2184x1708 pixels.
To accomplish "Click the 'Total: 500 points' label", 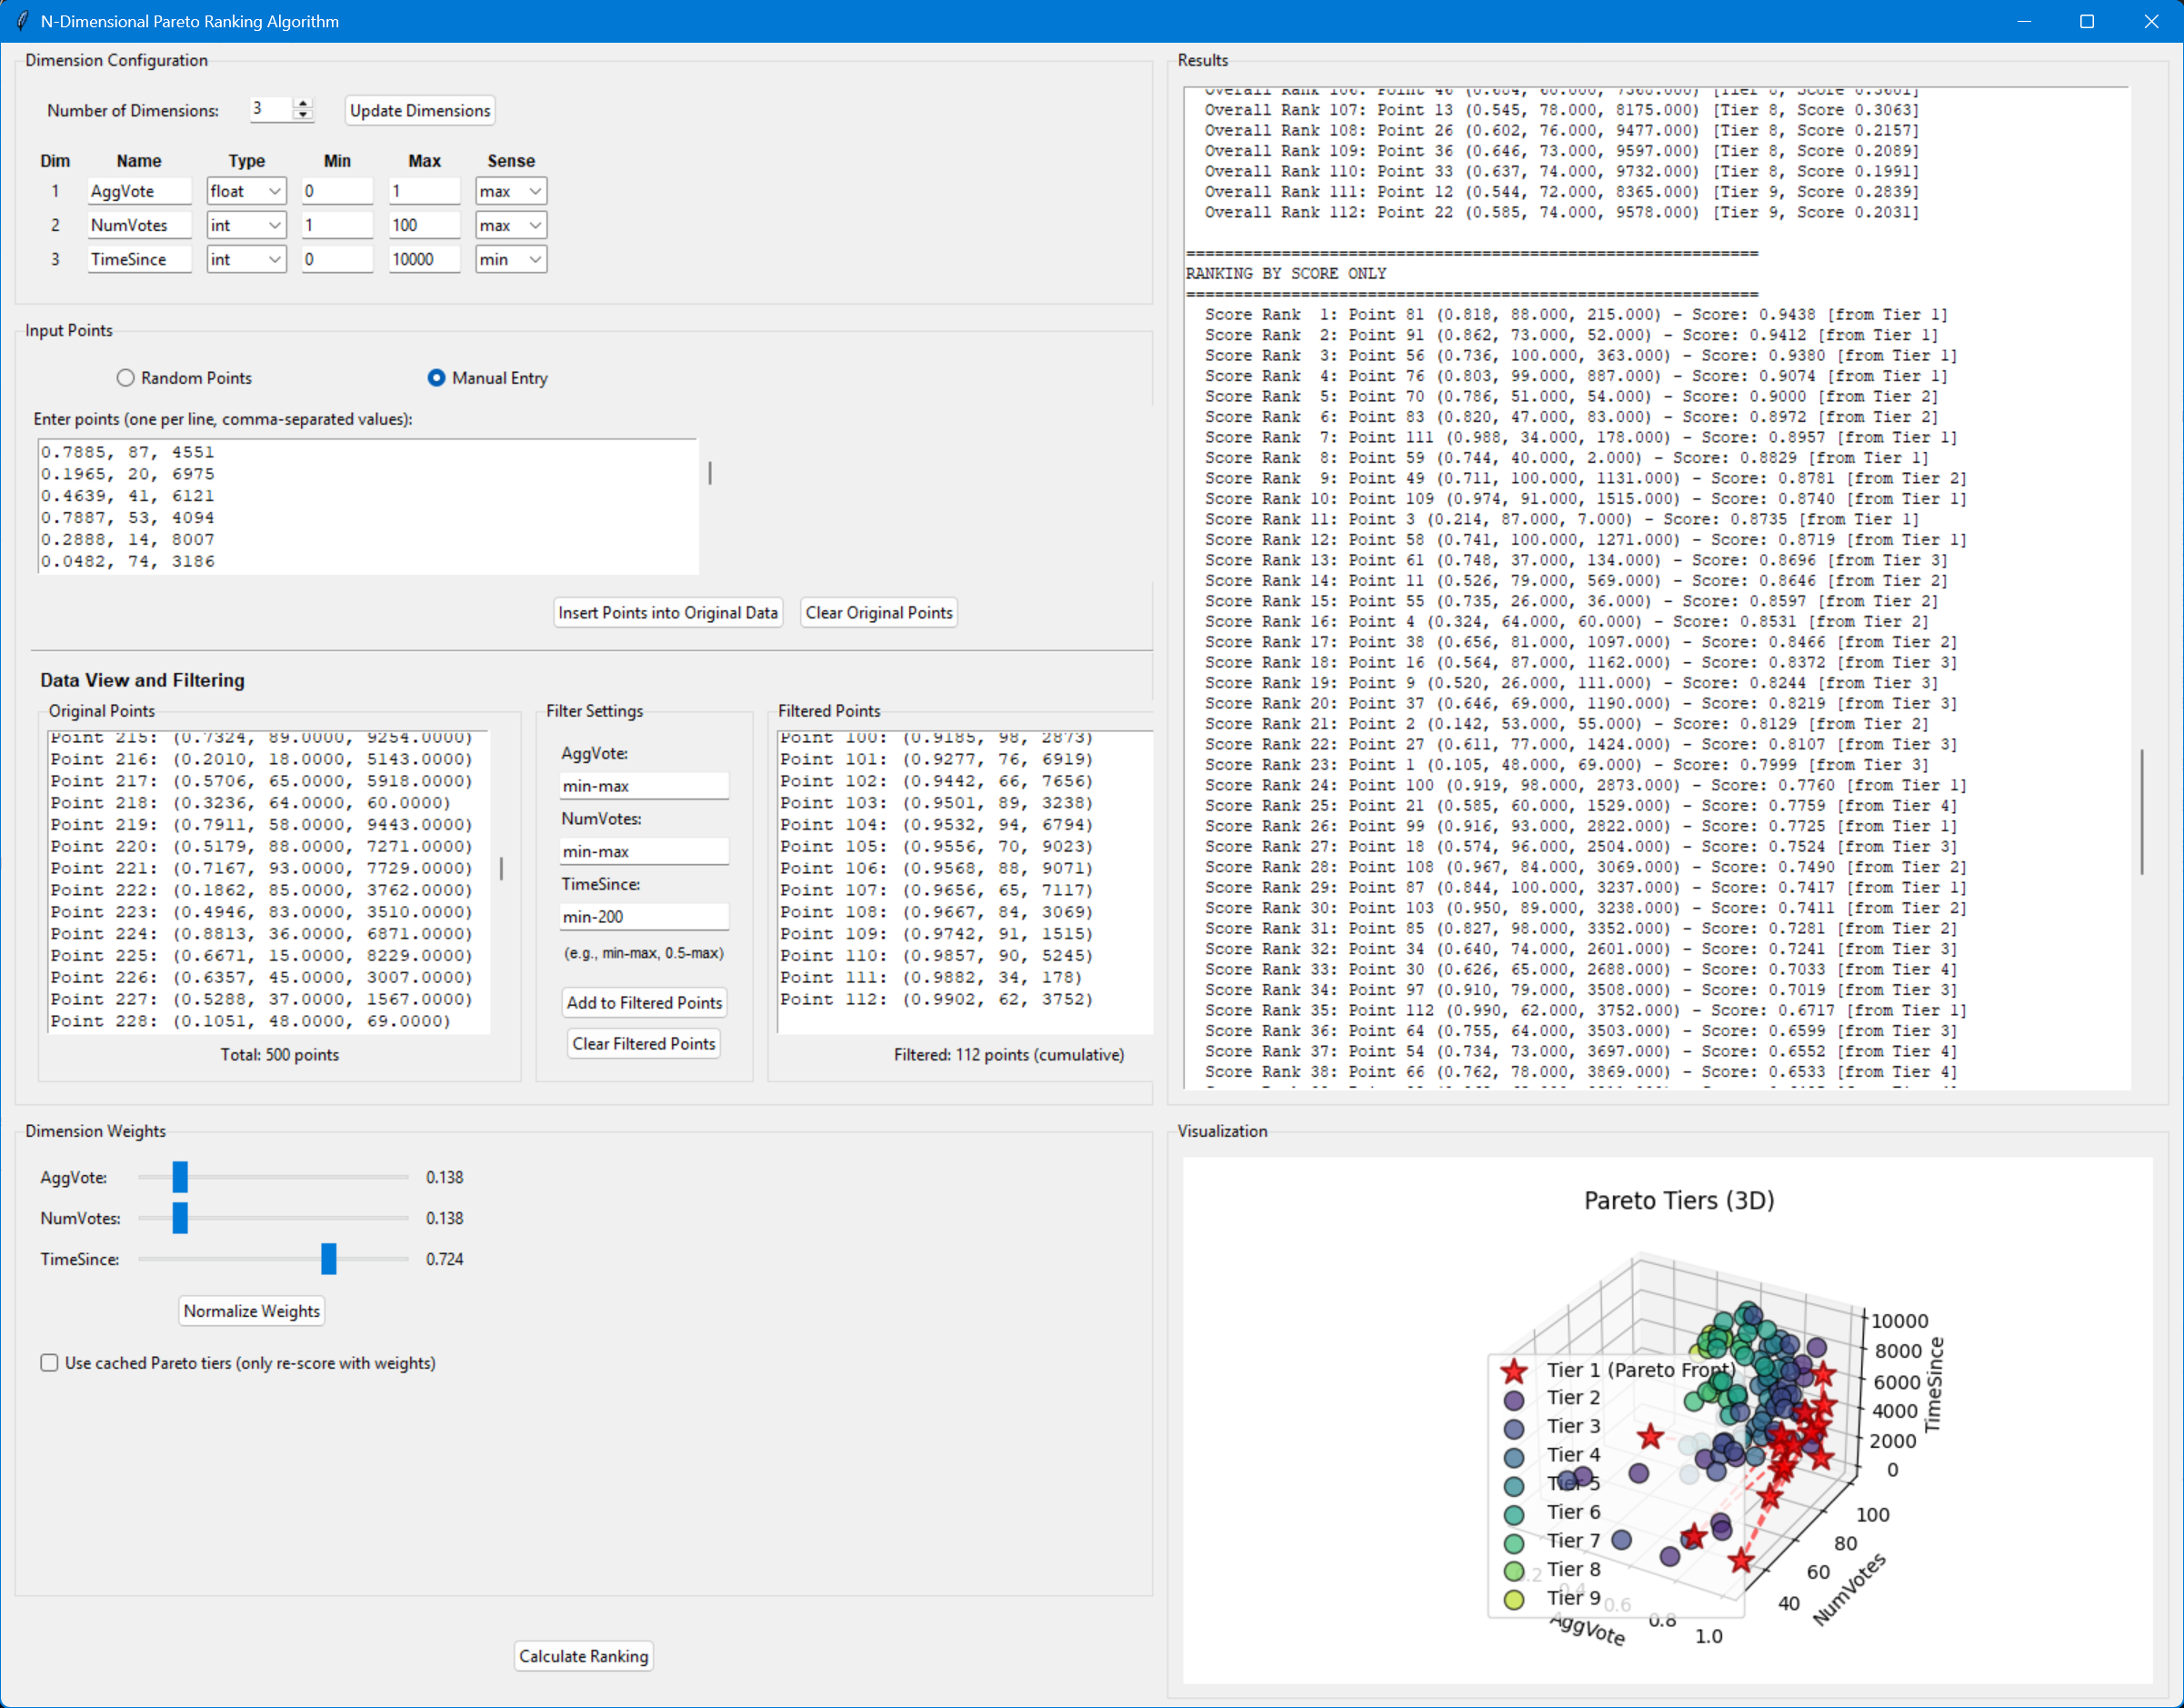I will (x=280, y=1054).
